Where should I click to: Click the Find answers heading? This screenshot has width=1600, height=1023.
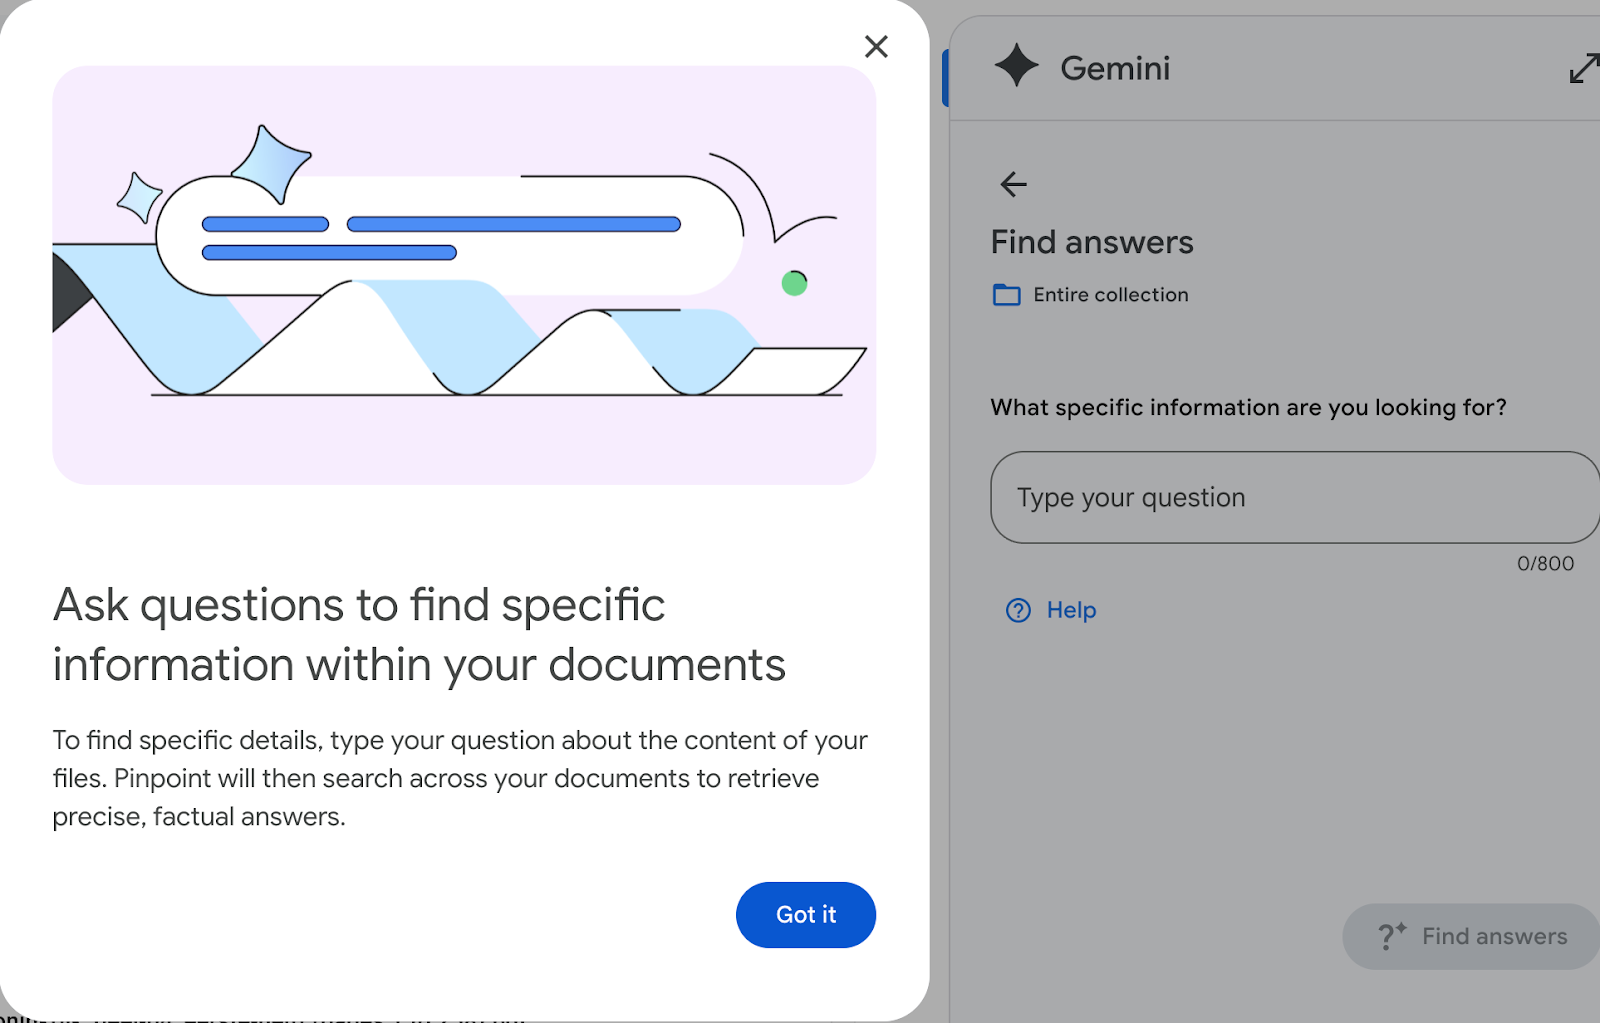coord(1092,242)
